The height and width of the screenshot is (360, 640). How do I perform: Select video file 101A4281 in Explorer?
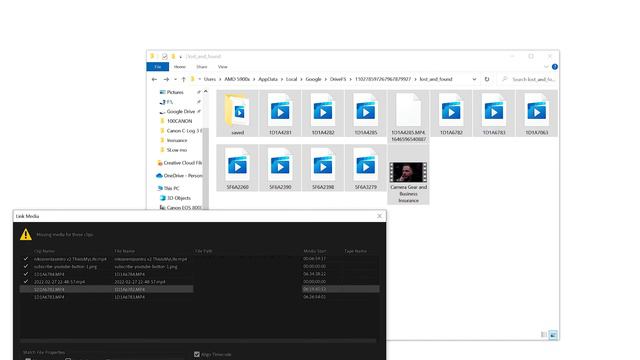point(280,114)
